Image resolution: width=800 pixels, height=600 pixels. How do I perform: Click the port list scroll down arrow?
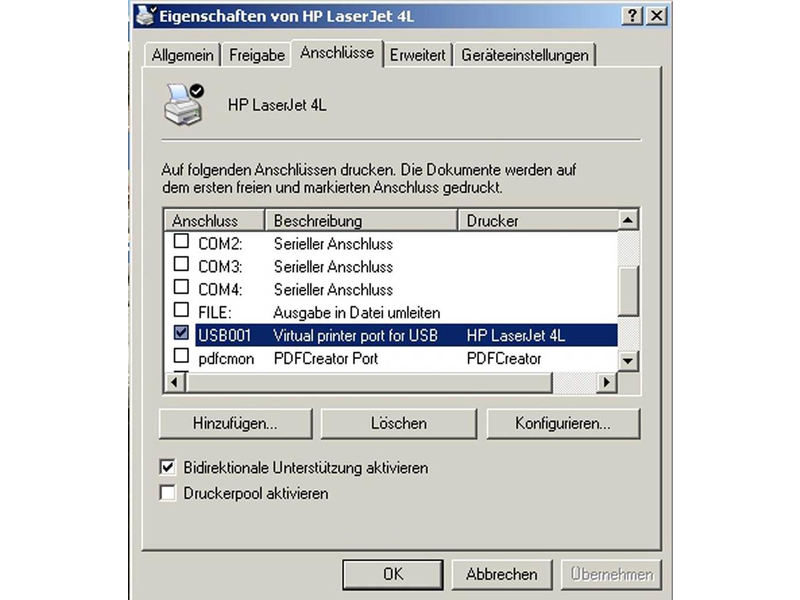[628, 361]
